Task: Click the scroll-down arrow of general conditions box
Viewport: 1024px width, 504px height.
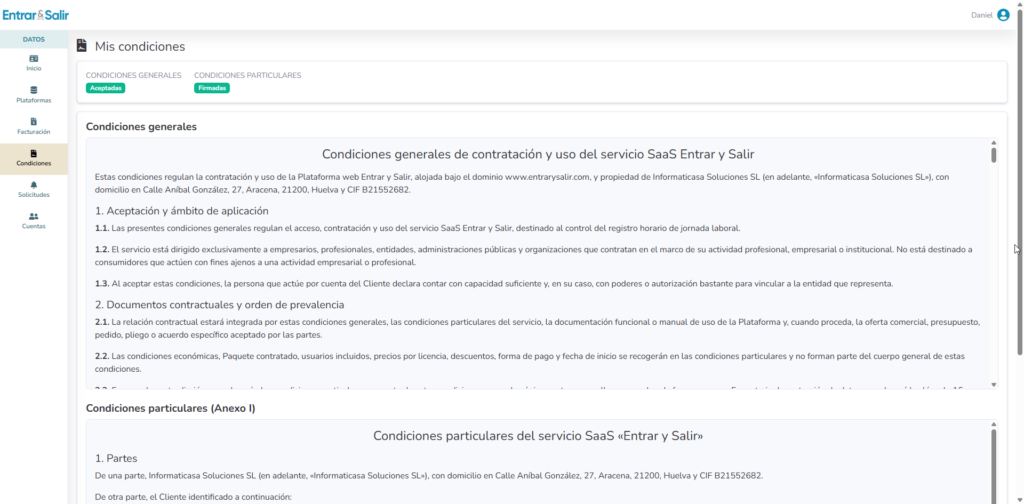Action: [x=993, y=385]
